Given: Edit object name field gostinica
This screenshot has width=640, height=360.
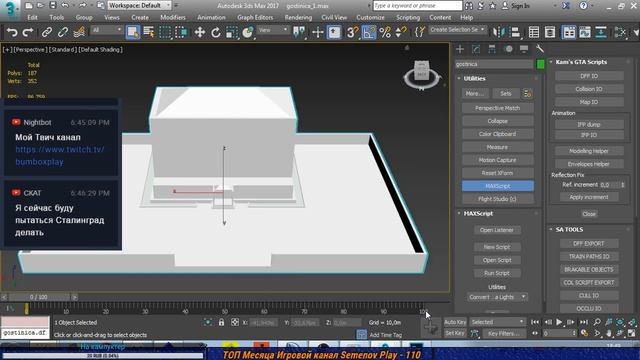Looking at the screenshot, I should [494, 64].
